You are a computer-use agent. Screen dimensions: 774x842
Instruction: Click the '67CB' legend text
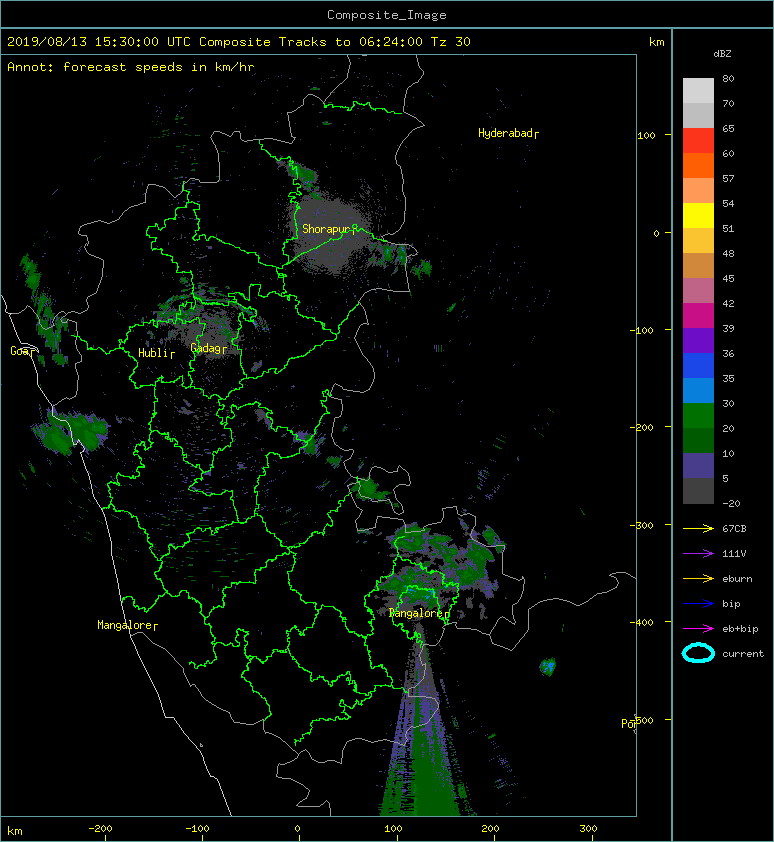click(734, 528)
